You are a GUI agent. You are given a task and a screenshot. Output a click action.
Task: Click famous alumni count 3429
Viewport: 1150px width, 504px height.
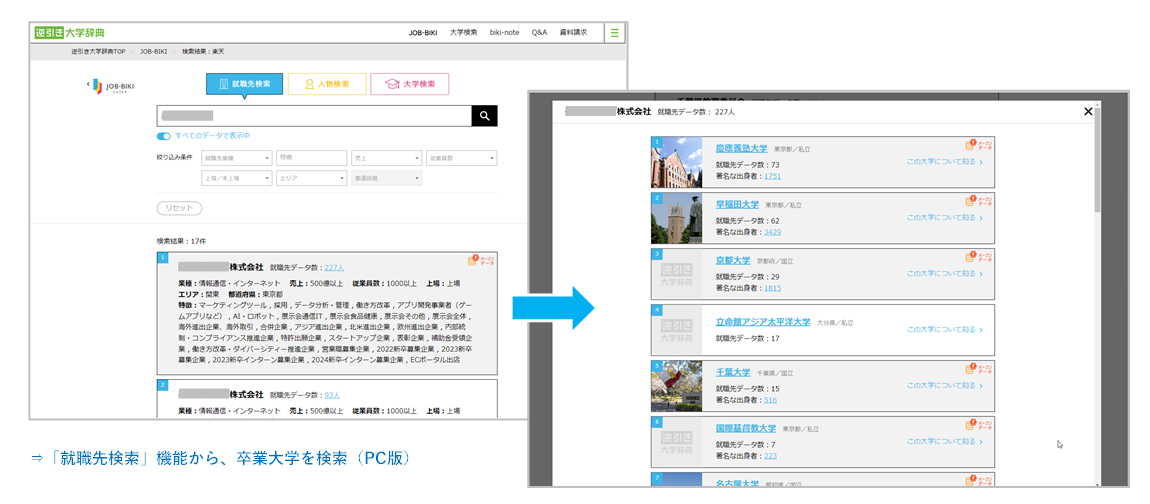coord(772,232)
